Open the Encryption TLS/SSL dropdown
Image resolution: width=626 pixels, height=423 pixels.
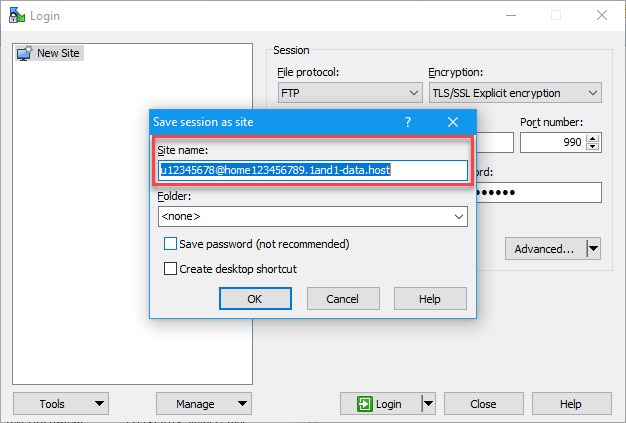(593, 93)
